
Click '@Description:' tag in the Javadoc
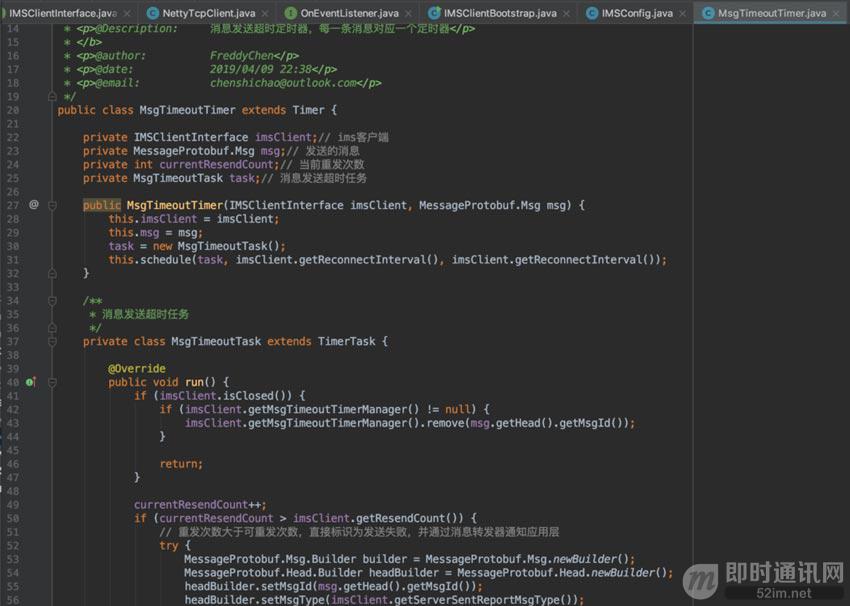click(x=136, y=29)
